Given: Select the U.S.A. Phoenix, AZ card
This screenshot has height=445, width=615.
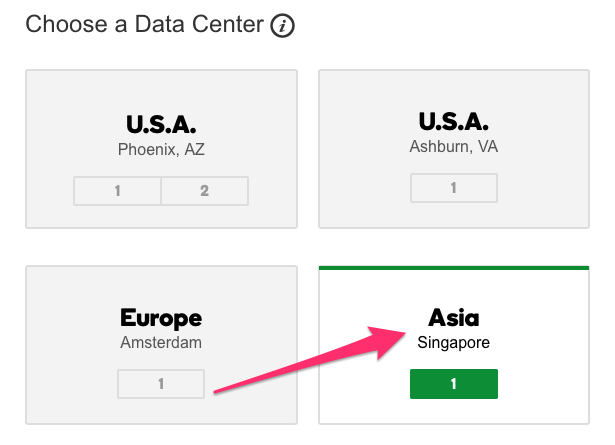Looking at the screenshot, I should click(x=161, y=149).
